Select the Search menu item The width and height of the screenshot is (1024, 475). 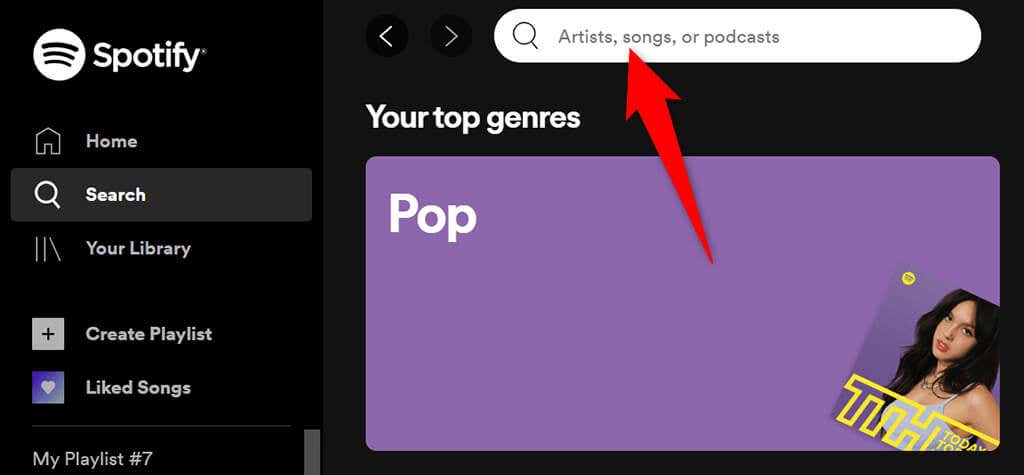tap(115, 195)
